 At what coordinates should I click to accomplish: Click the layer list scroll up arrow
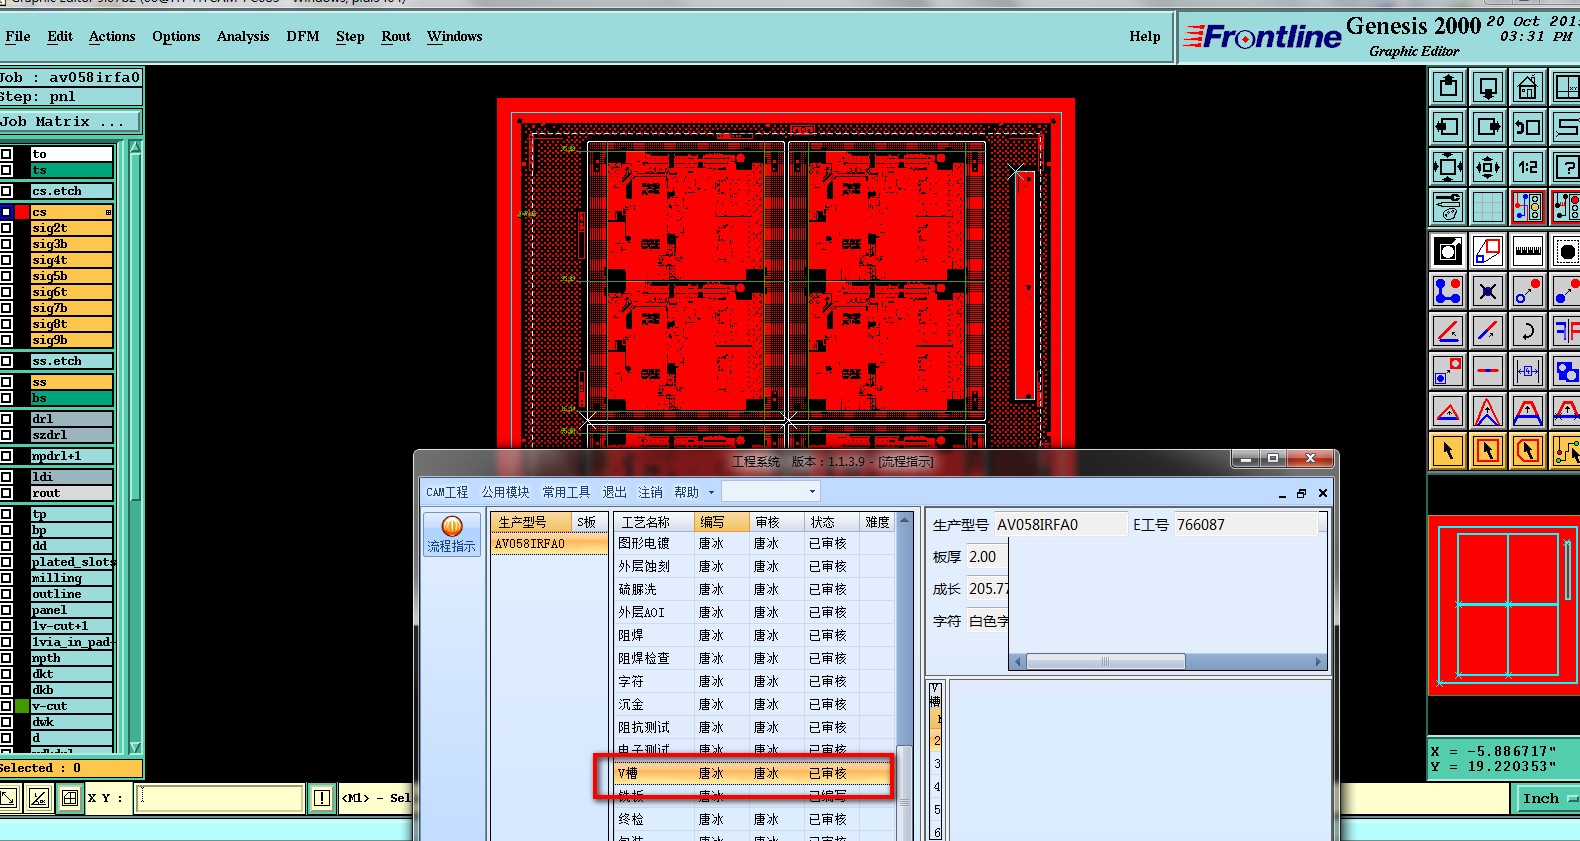point(135,148)
